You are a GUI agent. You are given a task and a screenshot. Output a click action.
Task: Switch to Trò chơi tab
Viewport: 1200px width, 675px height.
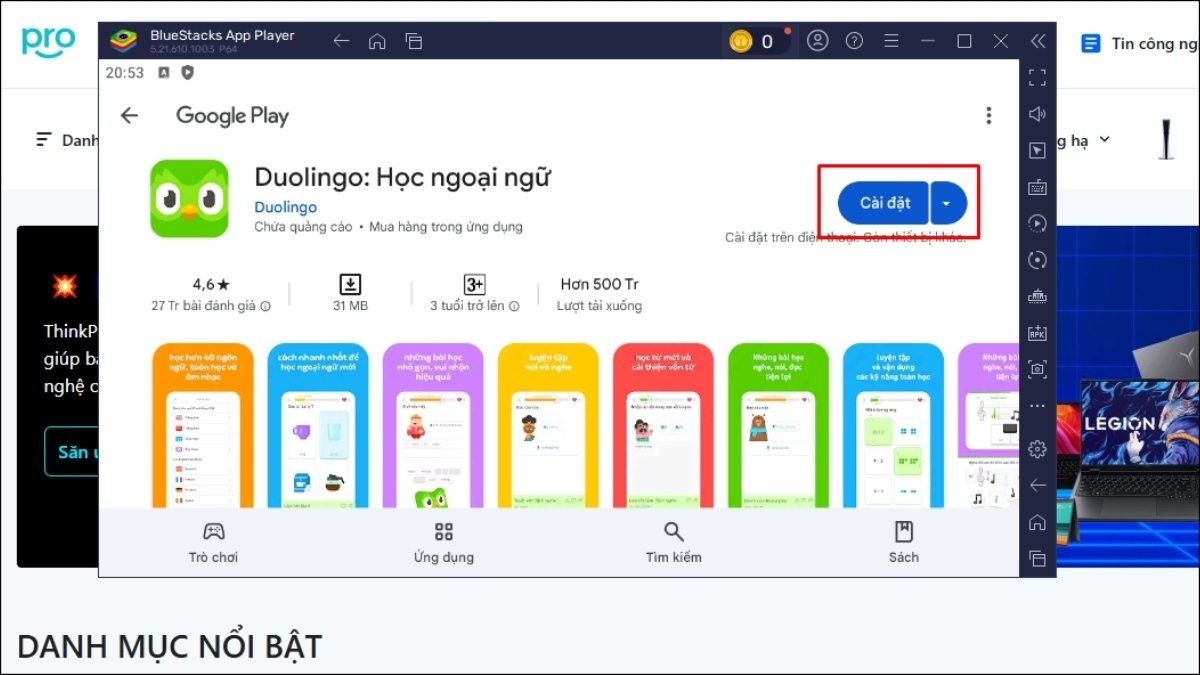click(x=213, y=543)
